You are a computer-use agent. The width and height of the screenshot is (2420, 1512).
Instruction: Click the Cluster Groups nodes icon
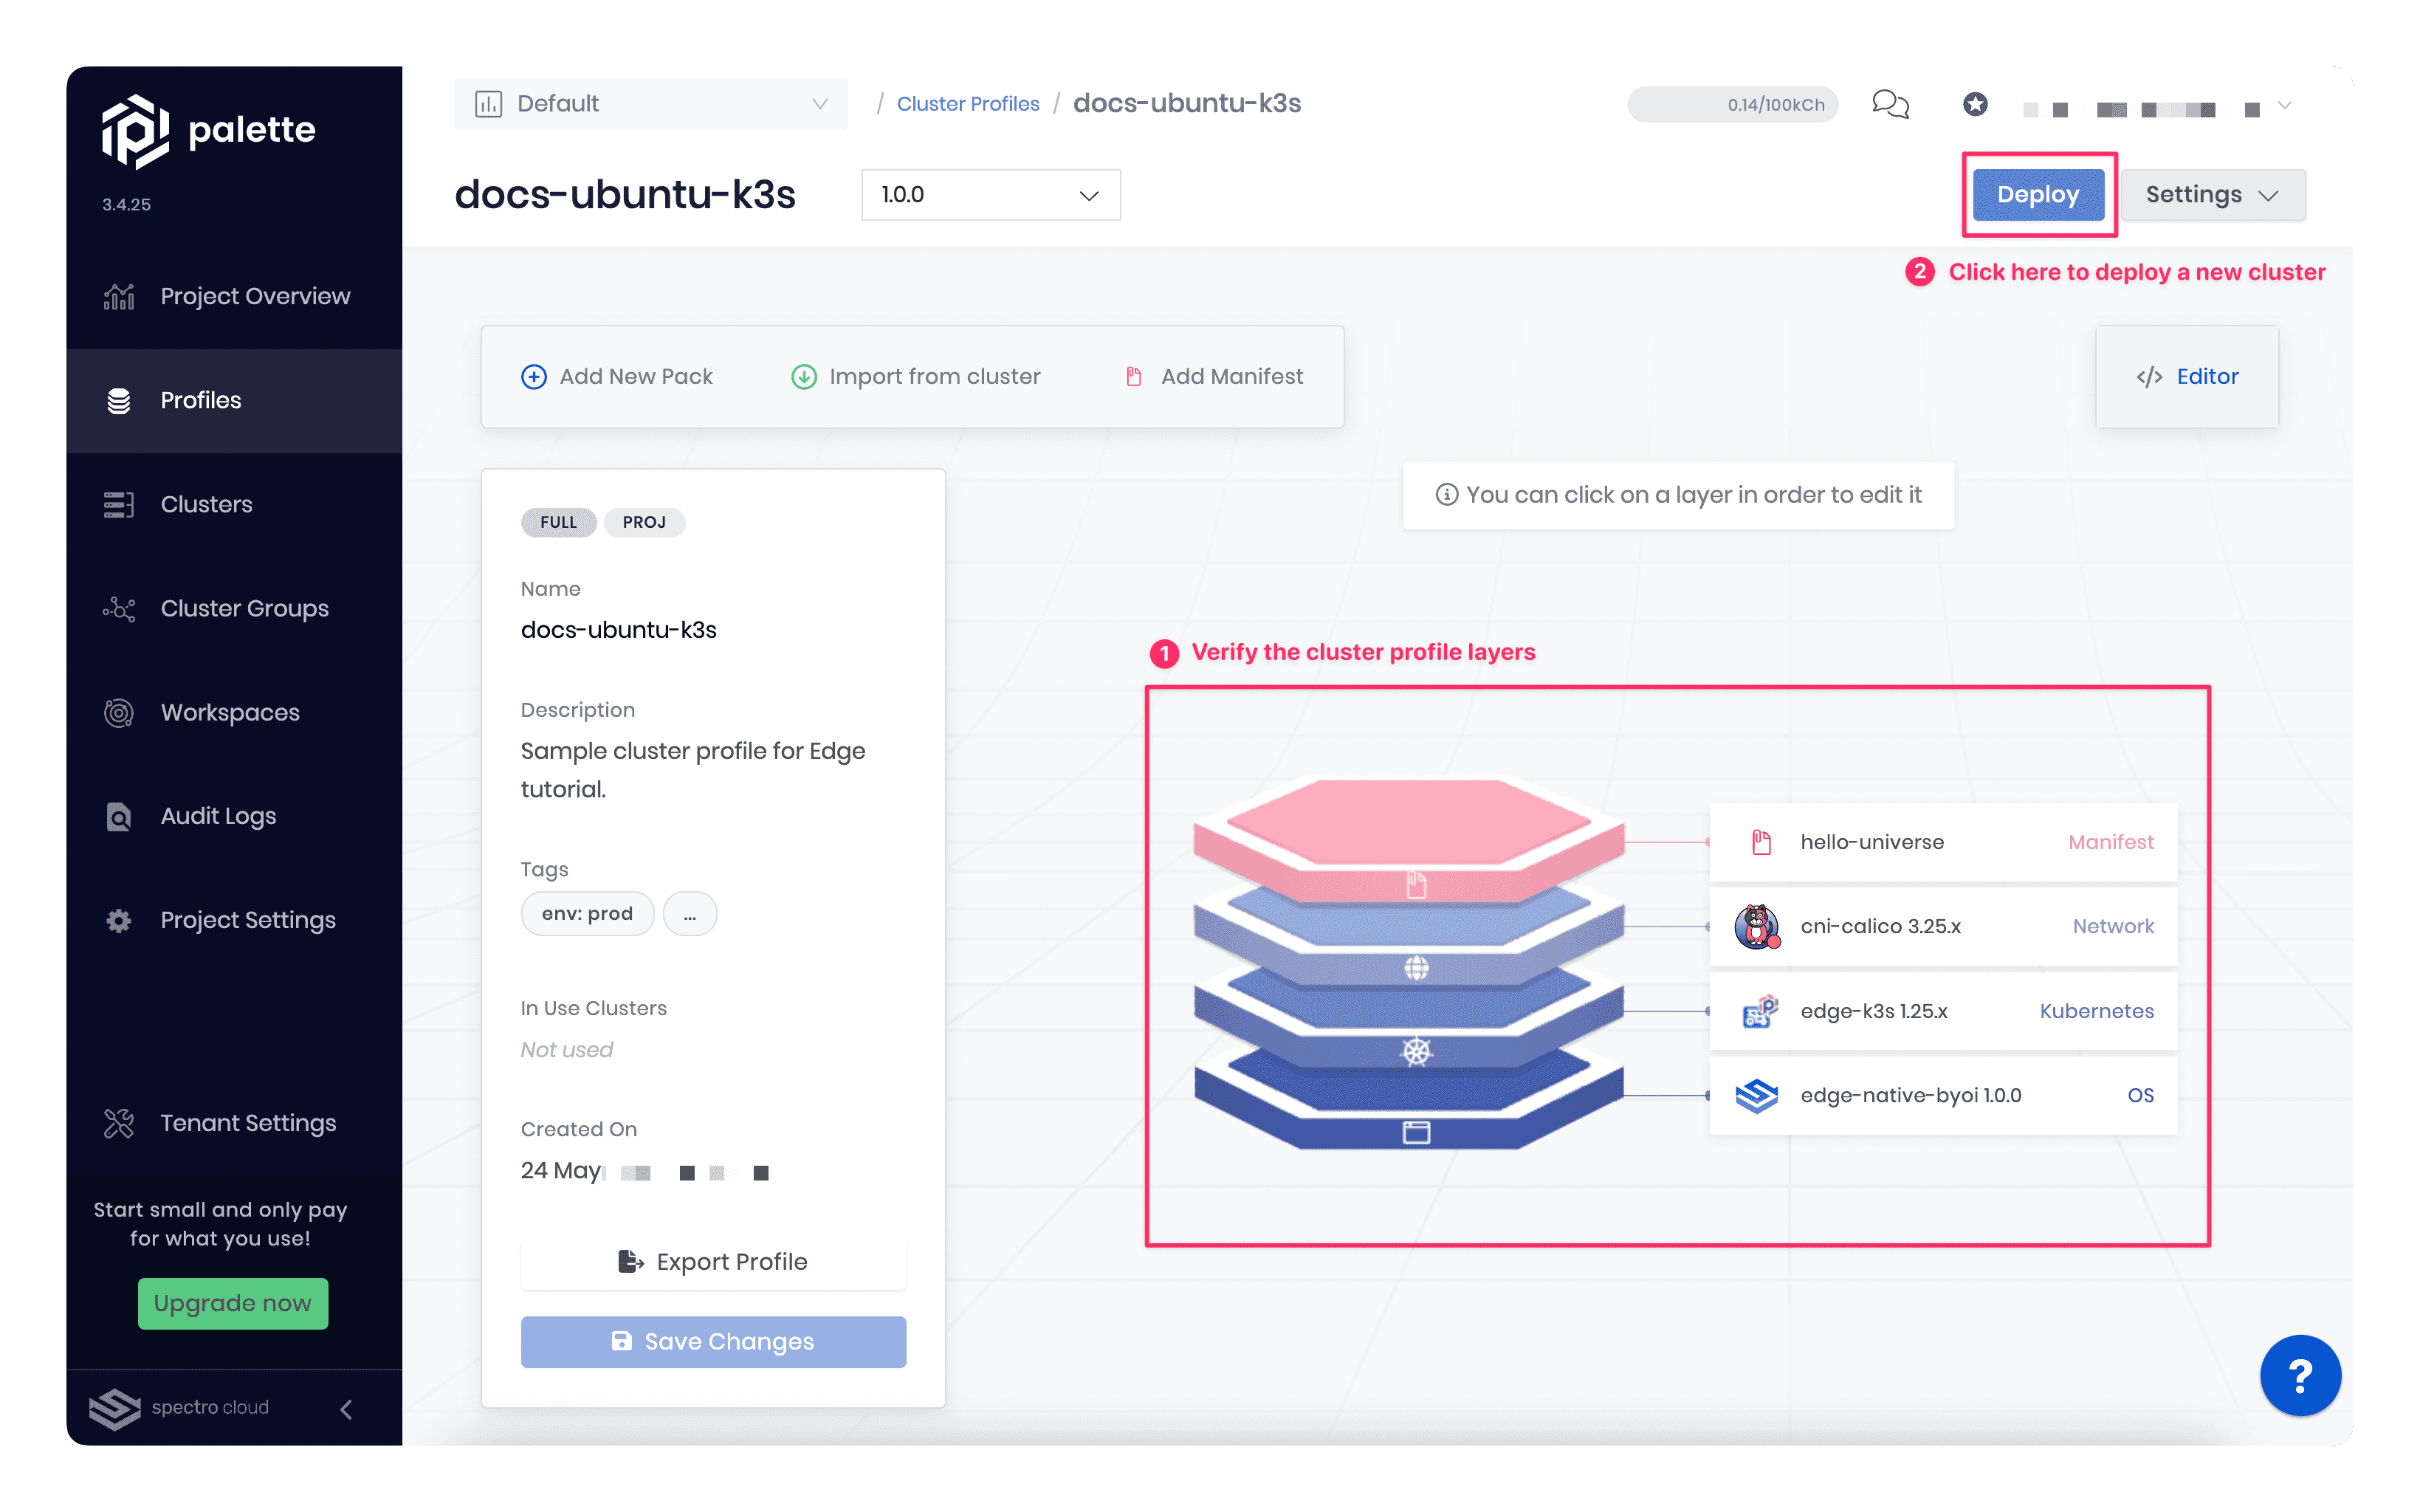(119, 608)
